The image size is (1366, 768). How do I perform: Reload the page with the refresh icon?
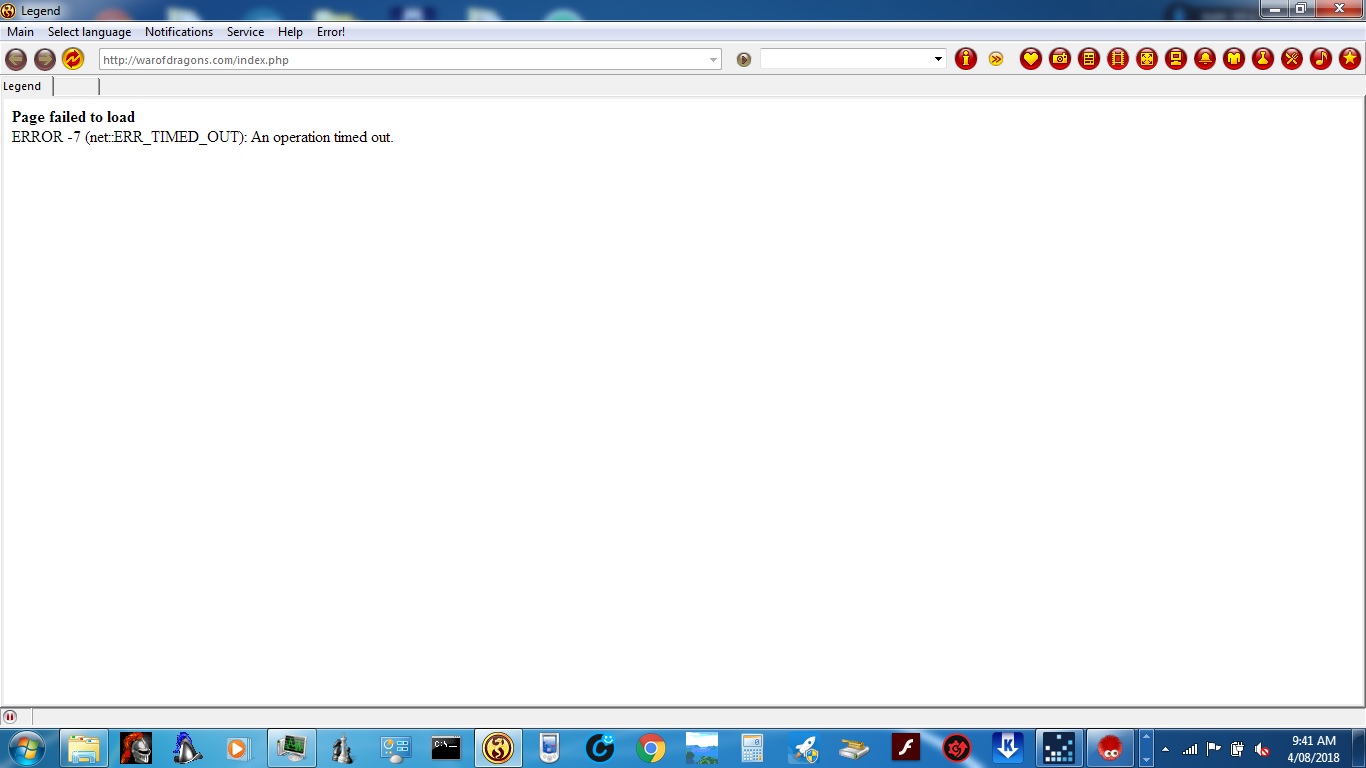[73, 59]
